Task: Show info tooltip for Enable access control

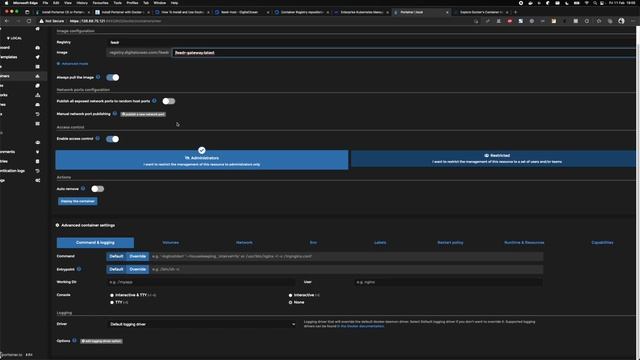Action: coord(98,138)
